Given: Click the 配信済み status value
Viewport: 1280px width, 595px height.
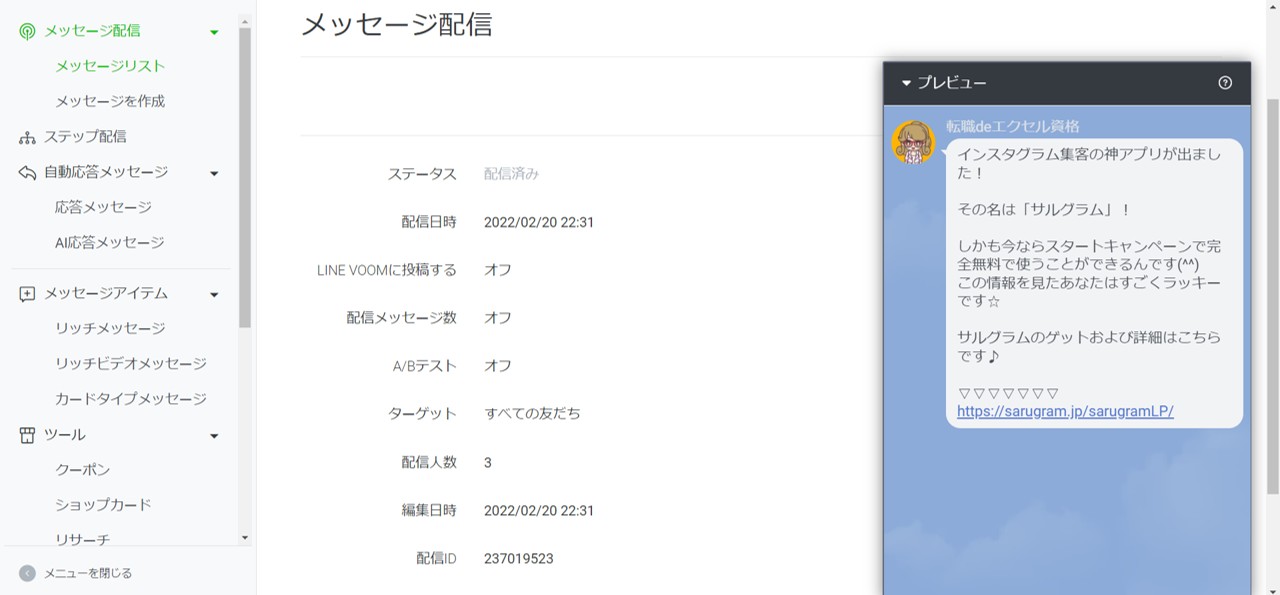Looking at the screenshot, I should pyautogui.click(x=511, y=174).
